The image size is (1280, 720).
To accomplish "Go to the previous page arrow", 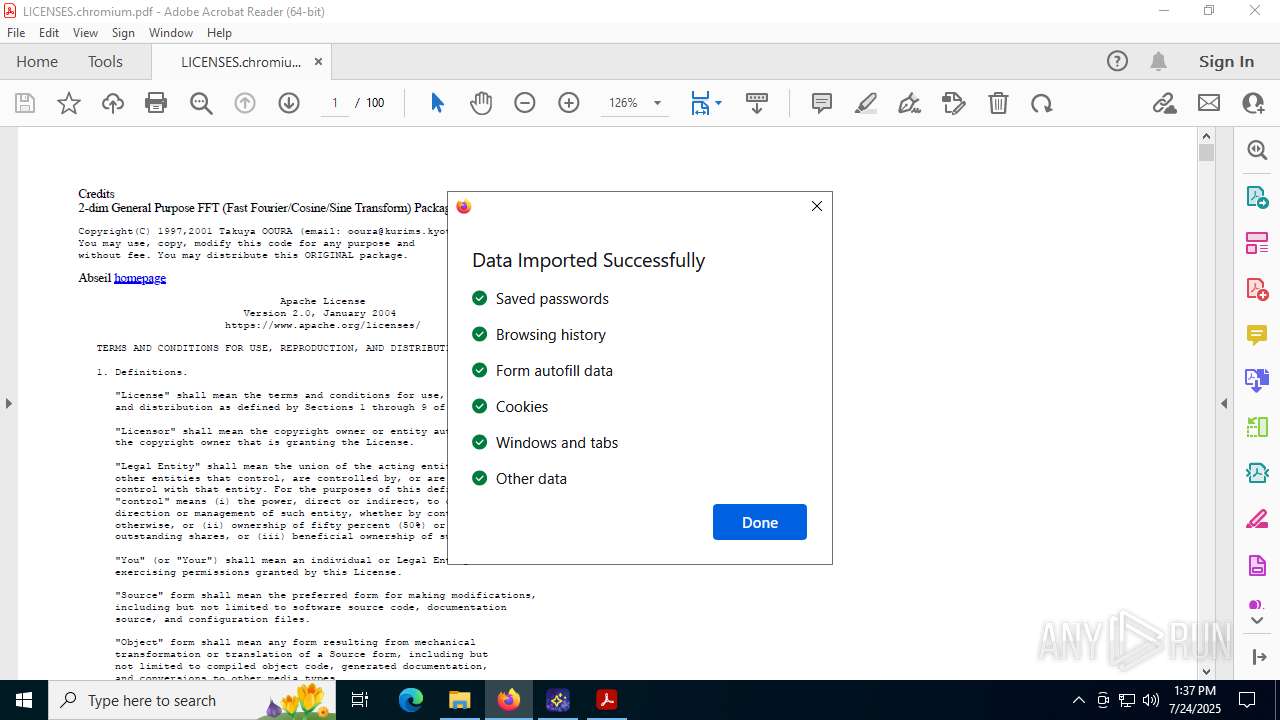I will [245, 103].
